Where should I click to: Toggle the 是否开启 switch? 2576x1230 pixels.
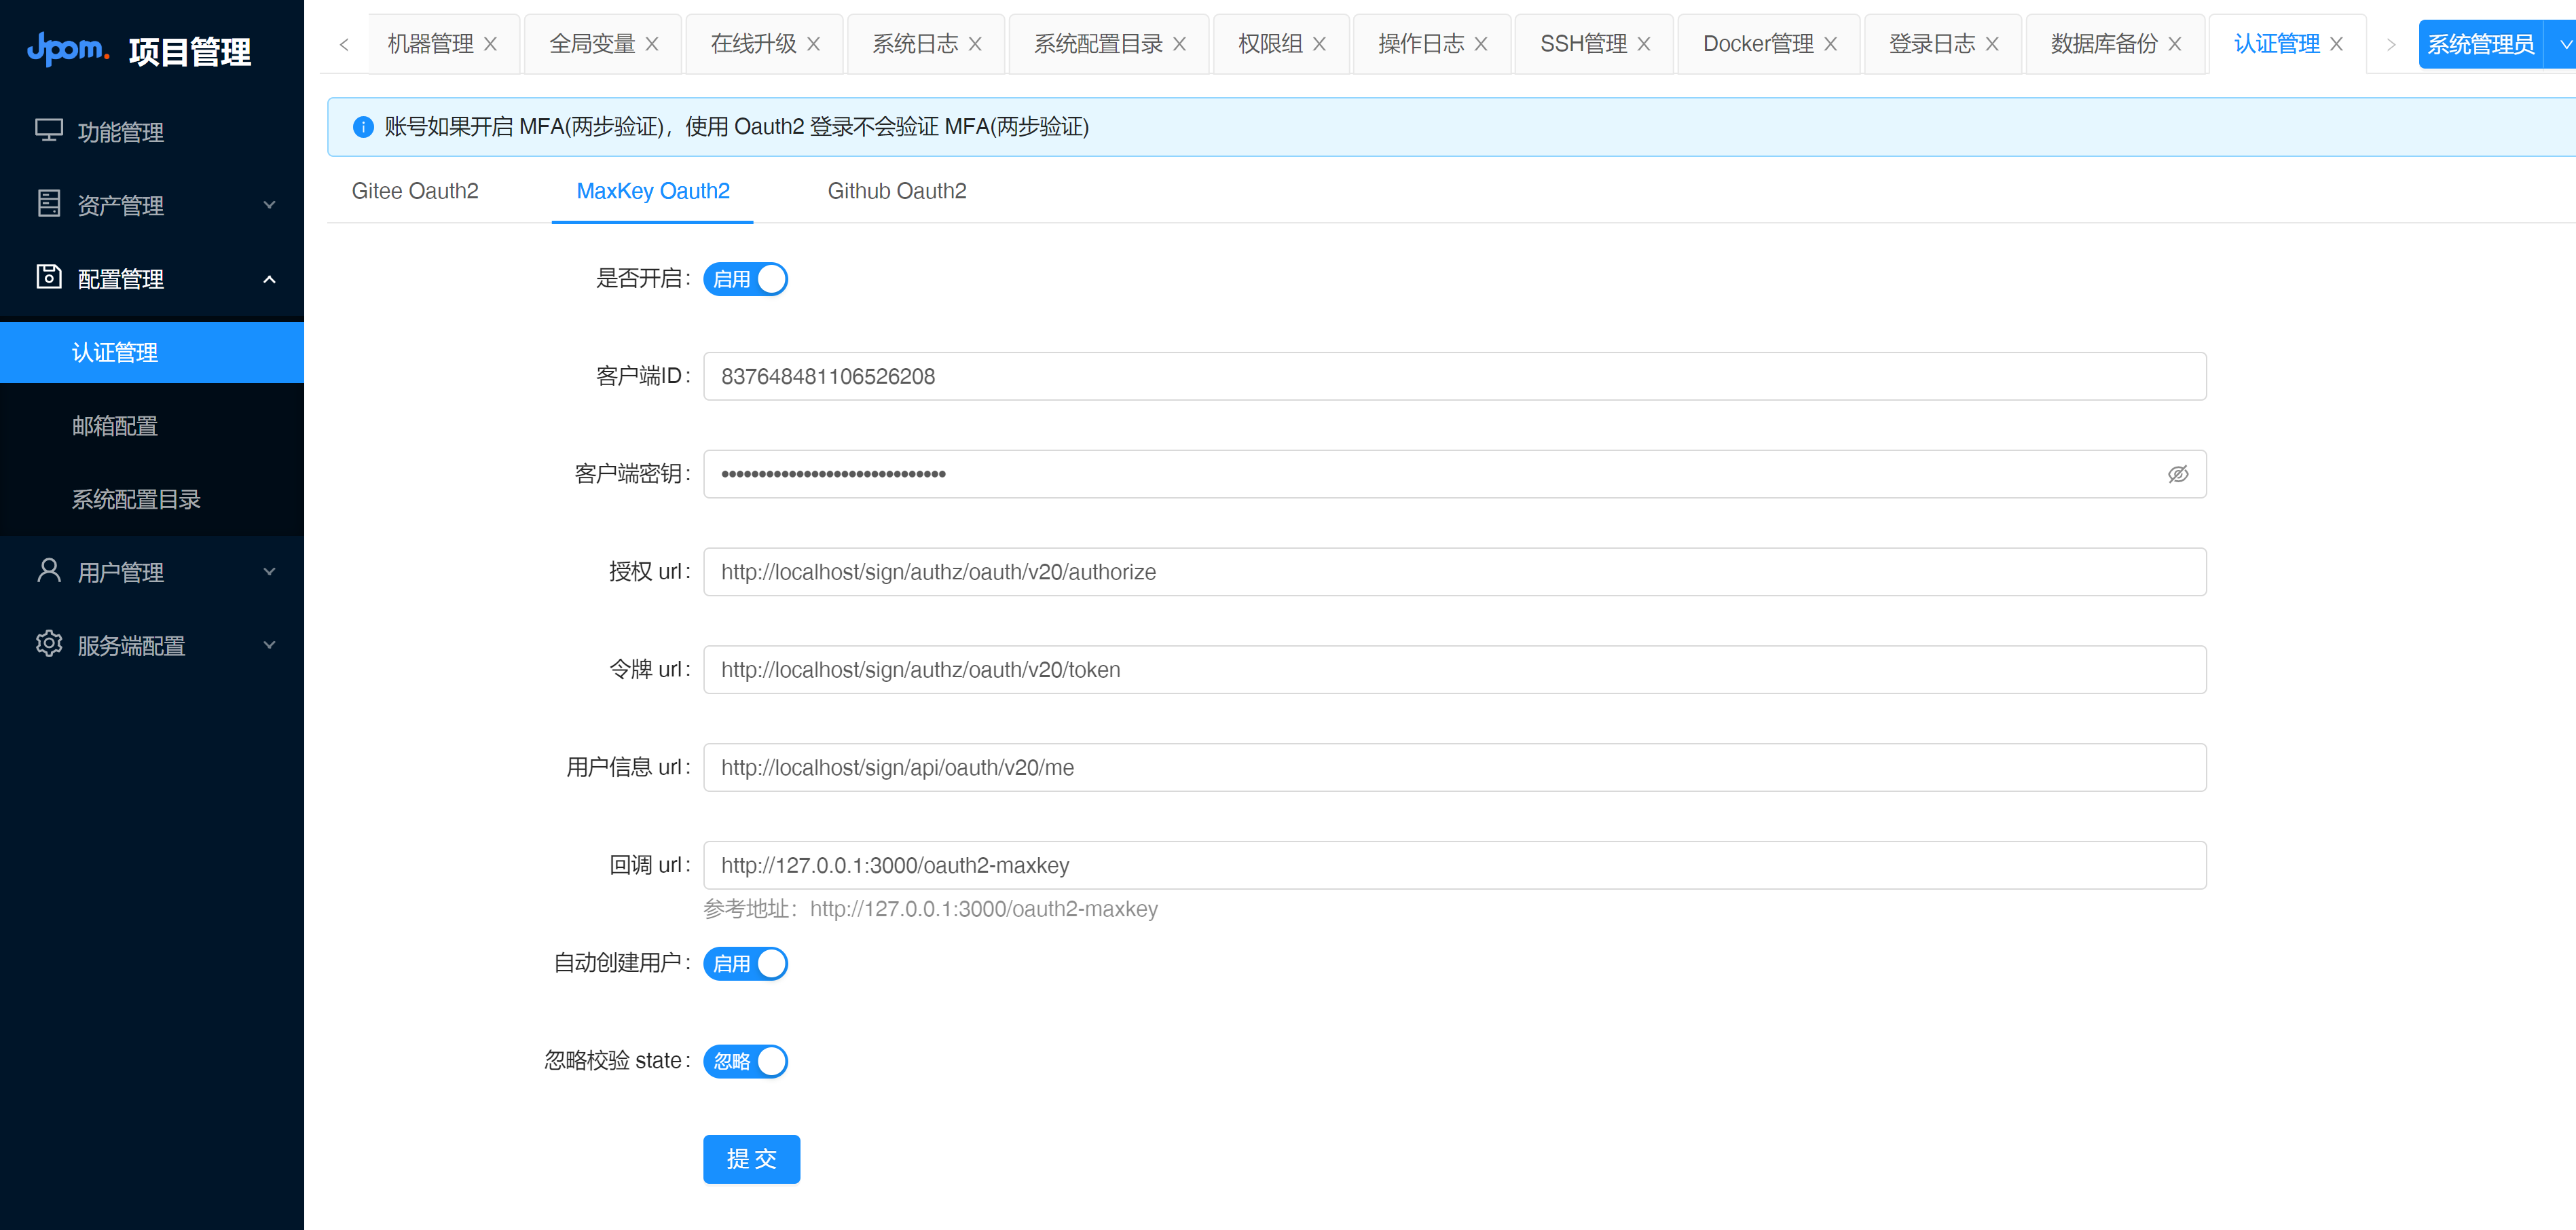(745, 279)
